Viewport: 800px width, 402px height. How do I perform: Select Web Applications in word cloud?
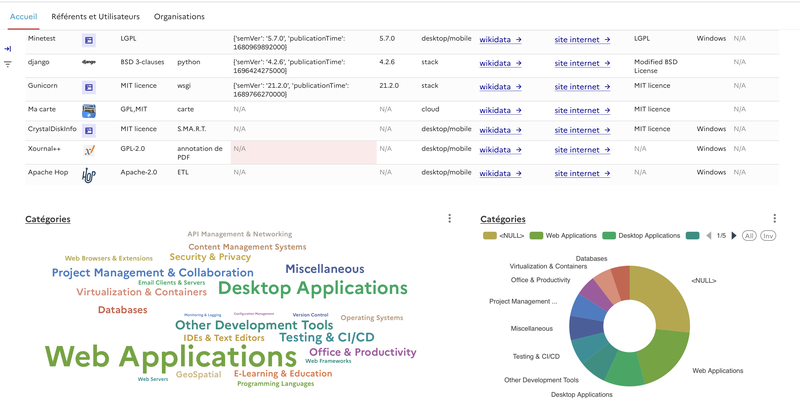170,356
